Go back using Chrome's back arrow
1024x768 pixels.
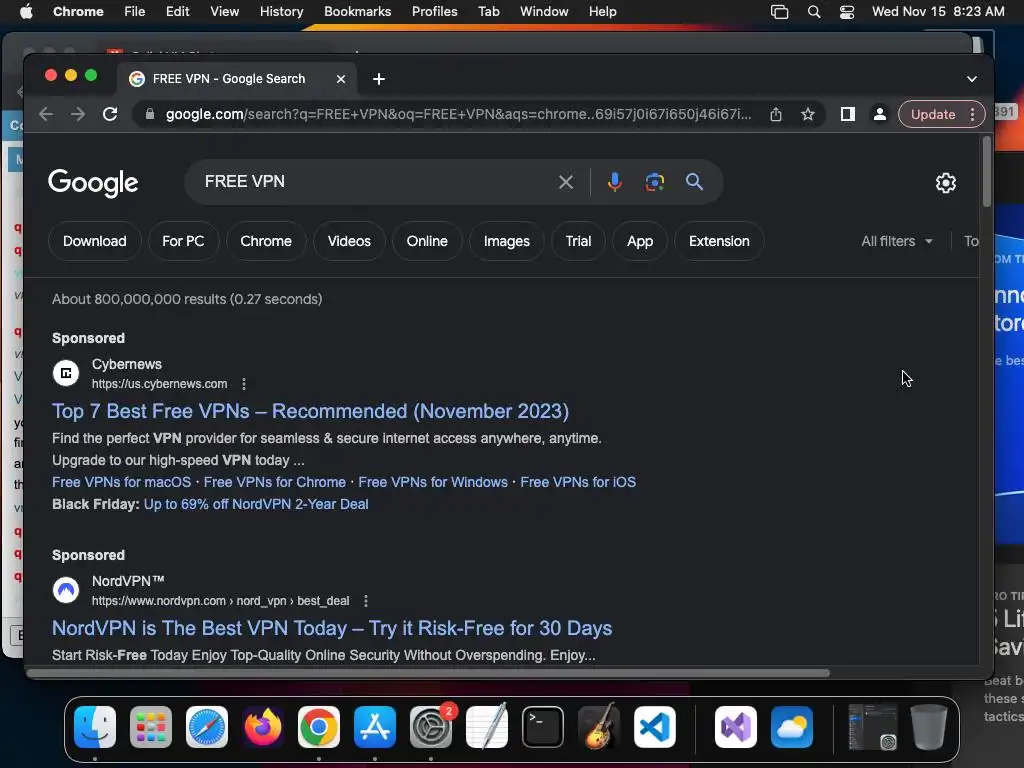click(x=46, y=114)
